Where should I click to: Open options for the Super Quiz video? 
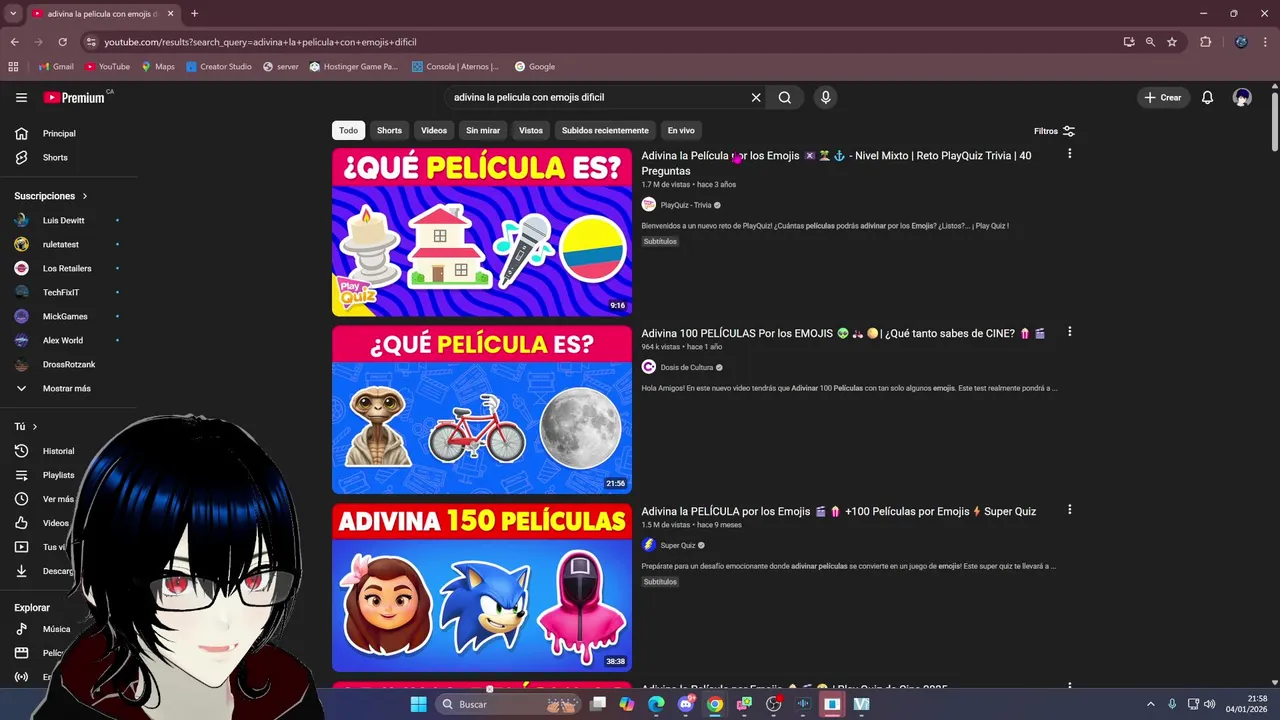click(x=1069, y=510)
